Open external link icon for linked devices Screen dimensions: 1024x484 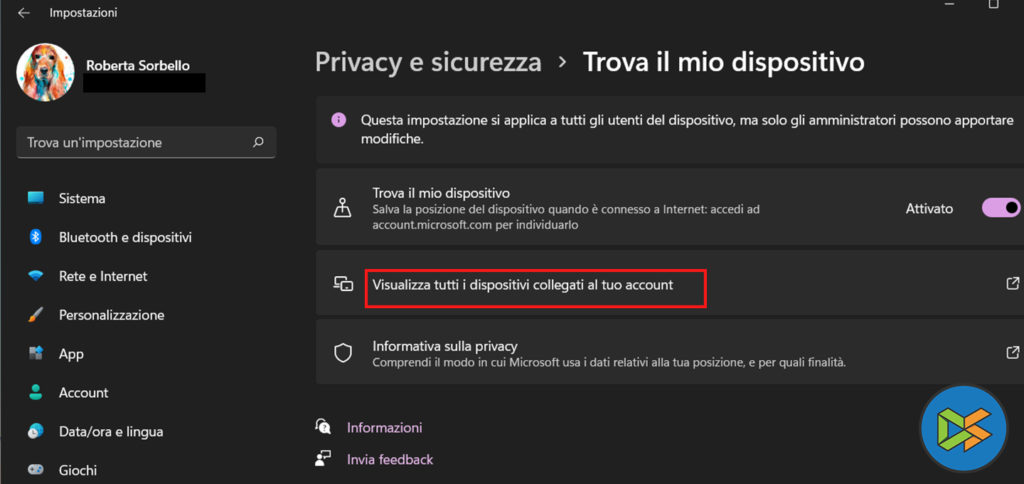click(x=1012, y=284)
